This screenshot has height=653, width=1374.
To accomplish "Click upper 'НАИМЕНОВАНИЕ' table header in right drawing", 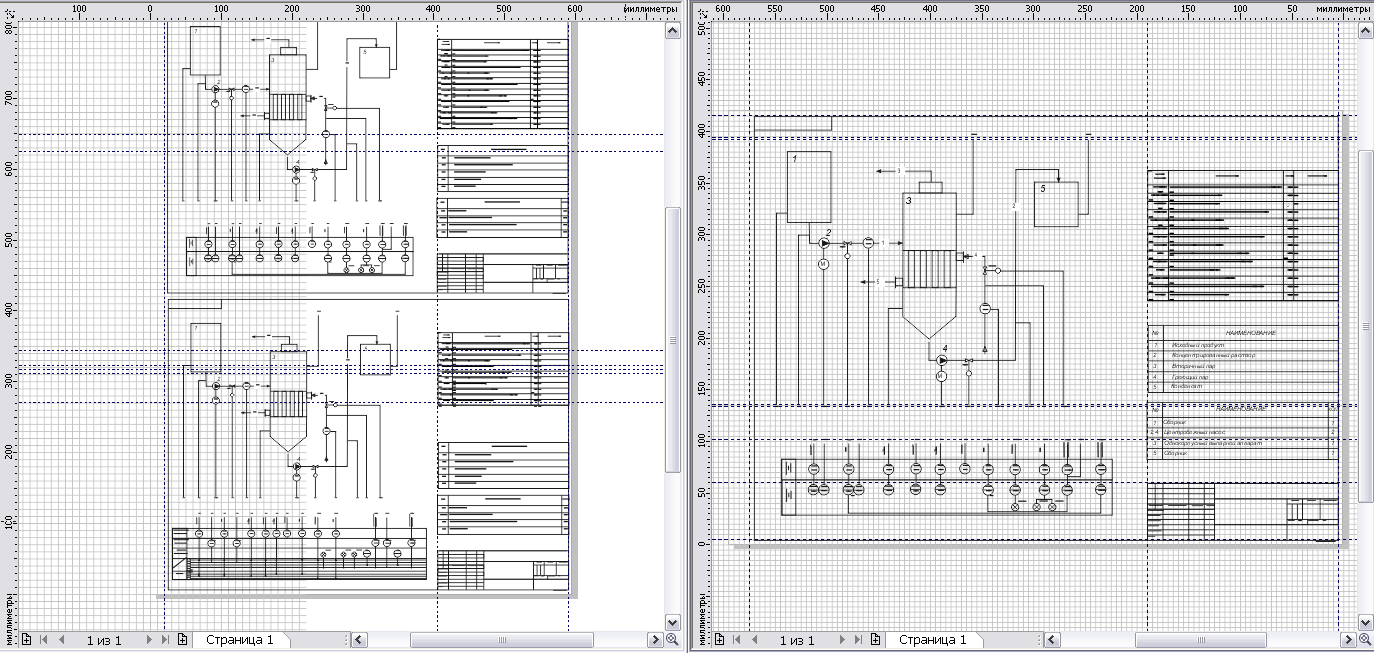I will tap(1250, 333).
